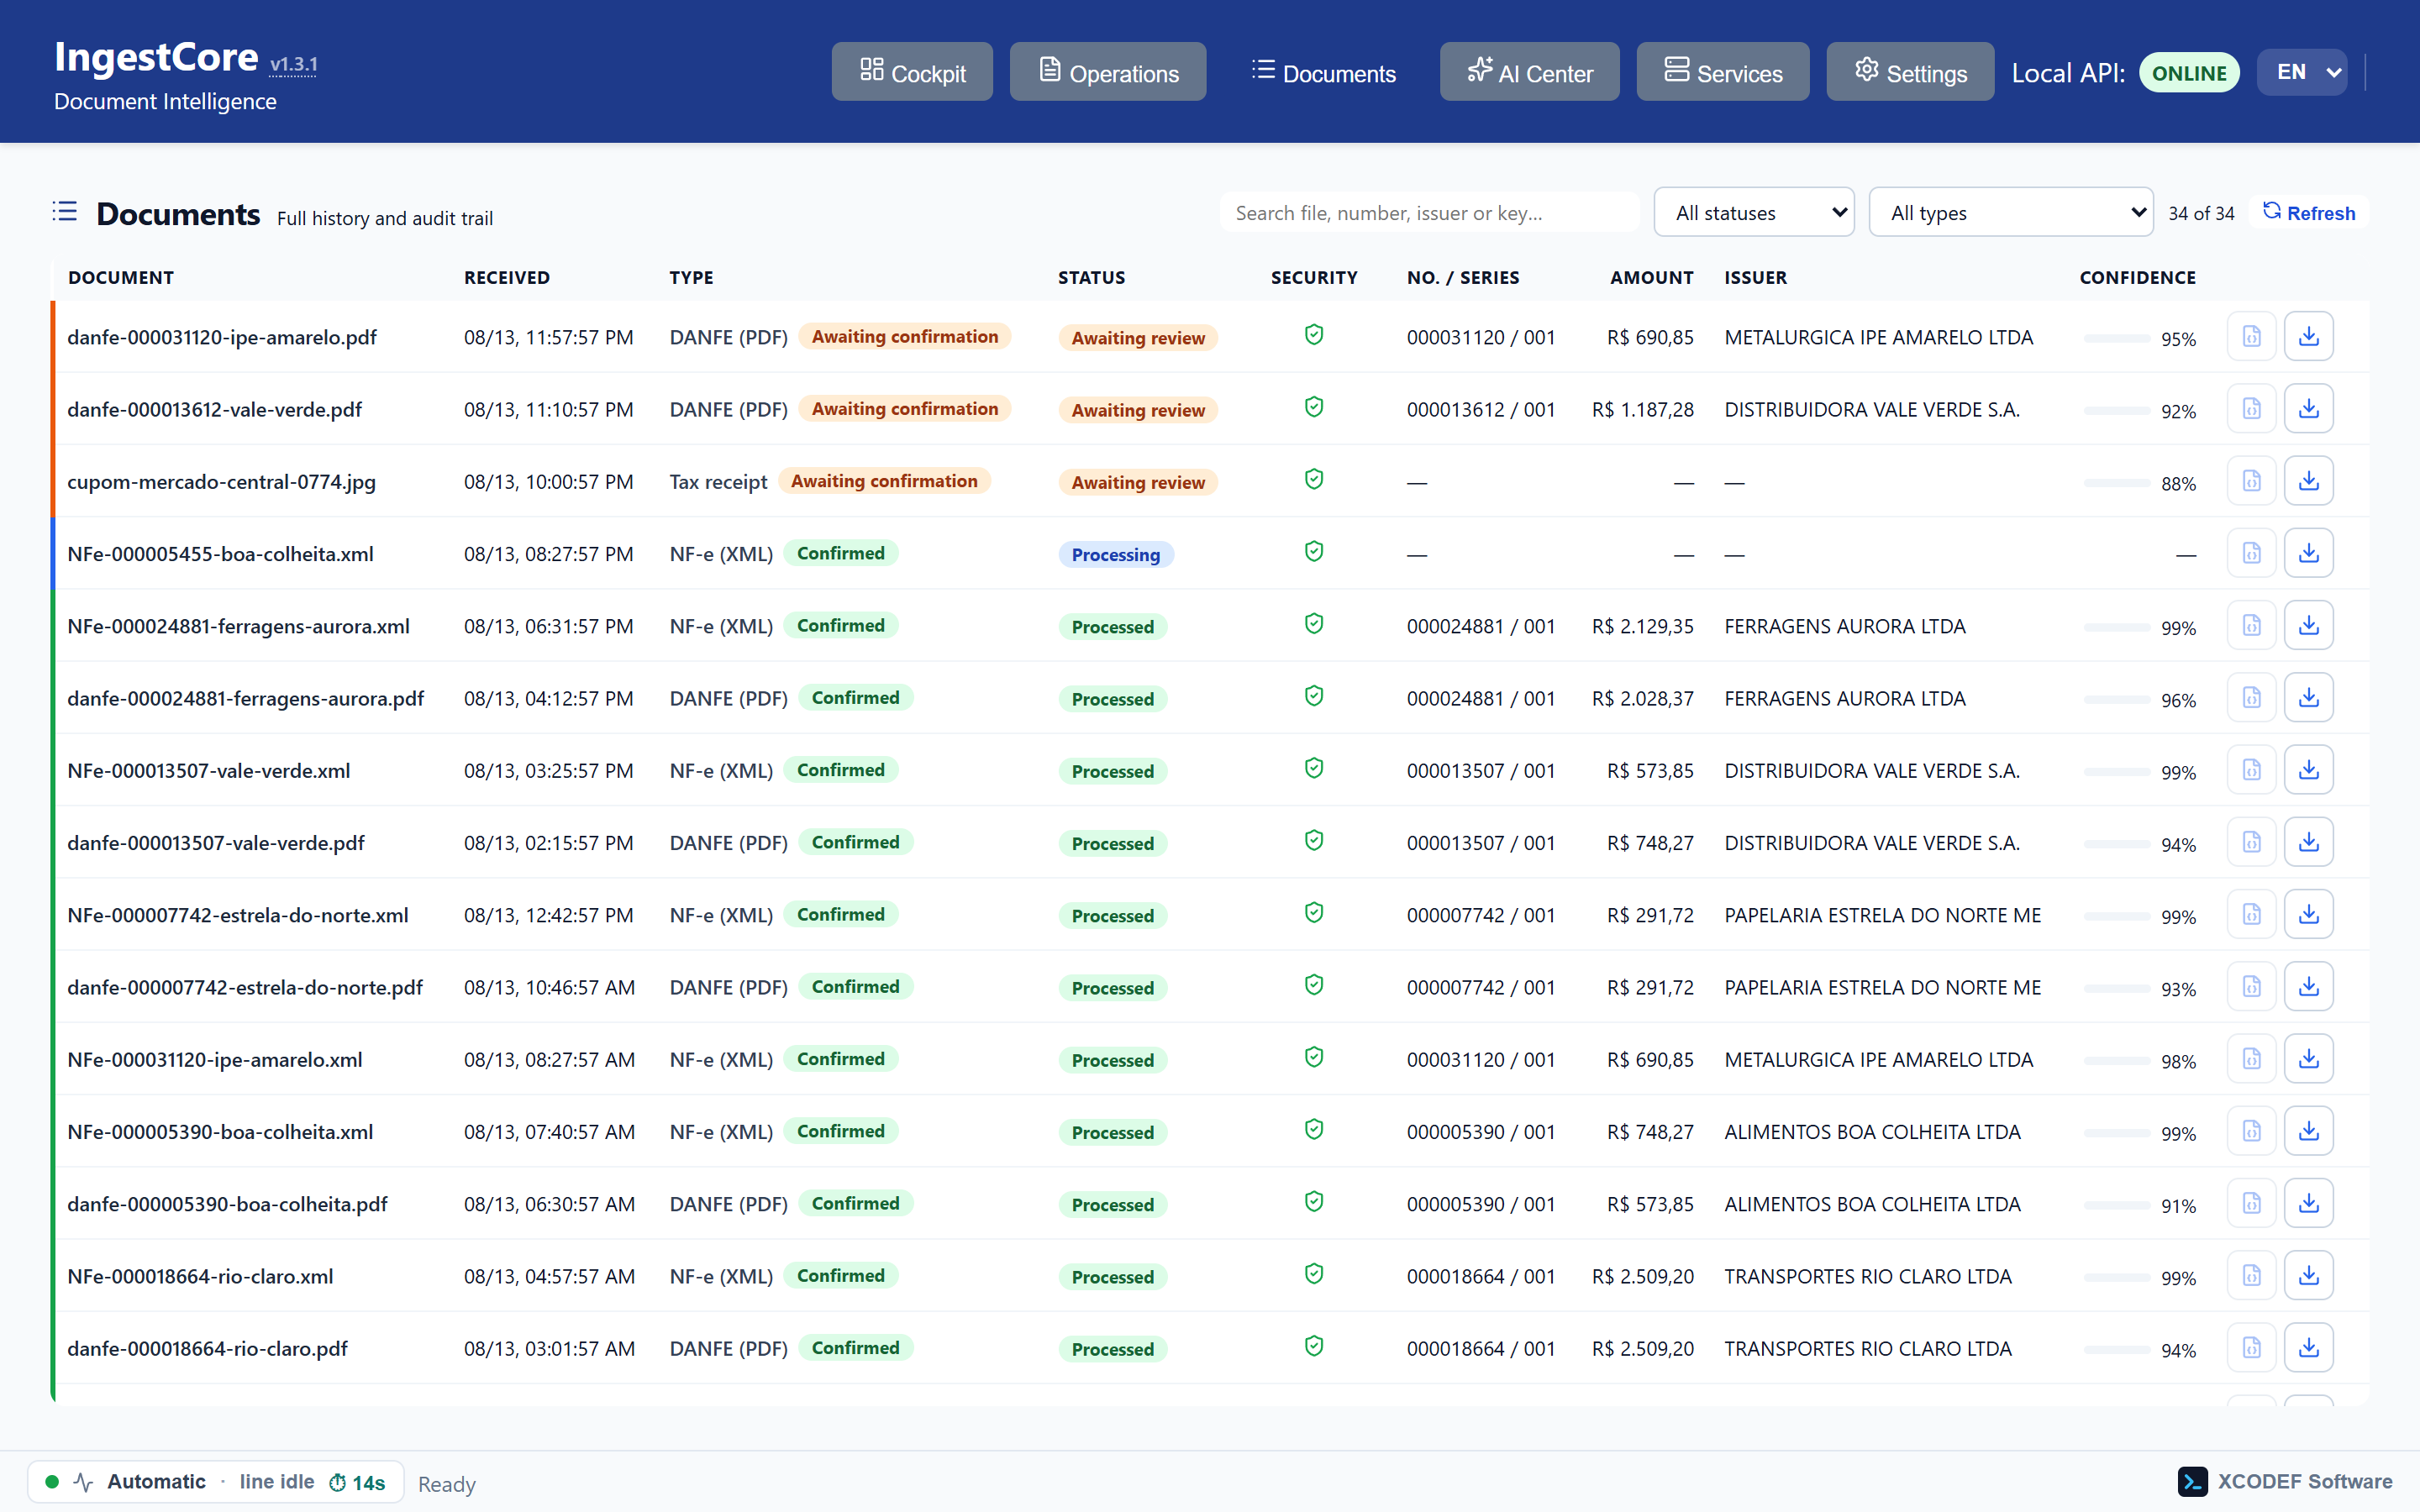This screenshot has width=2420, height=1512.
Task: Open file icon for danfe-000013612-vale-verde.pdf
Action: (x=2251, y=409)
